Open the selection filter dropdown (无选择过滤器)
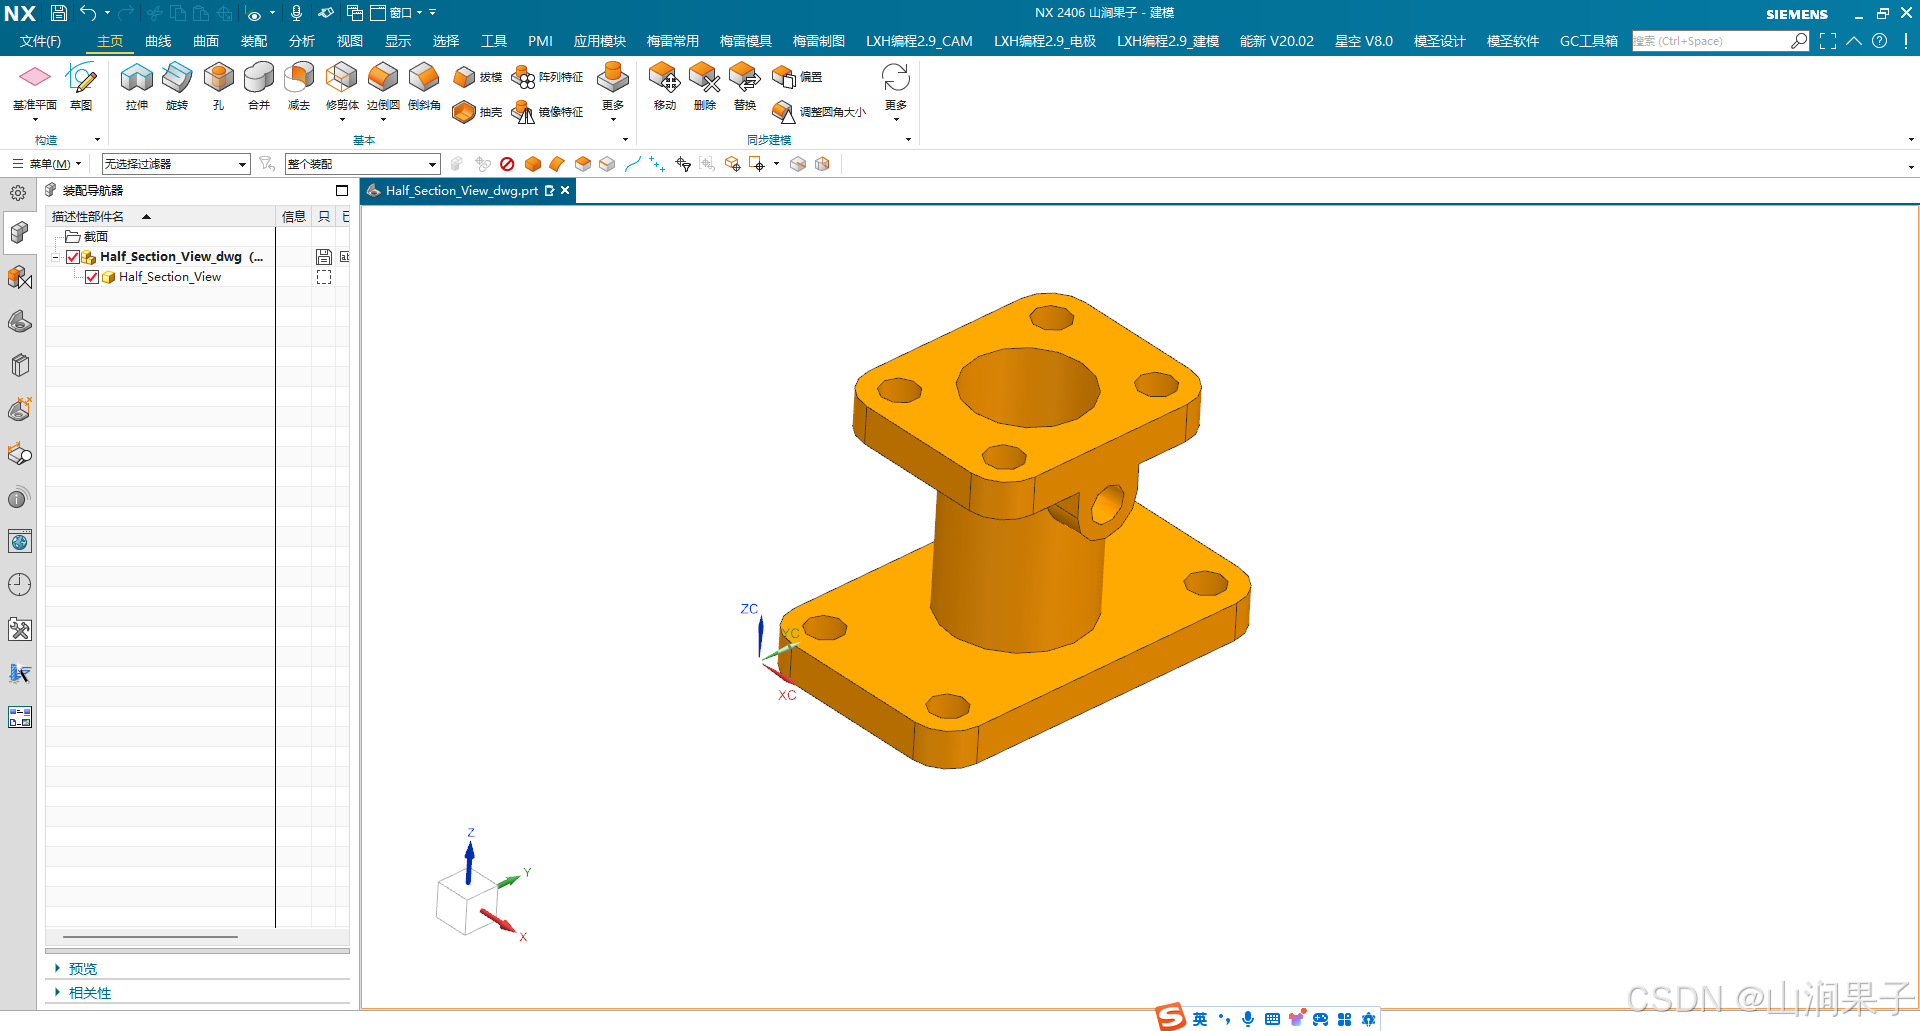The height and width of the screenshot is (1031, 1920). [x=176, y=164]
